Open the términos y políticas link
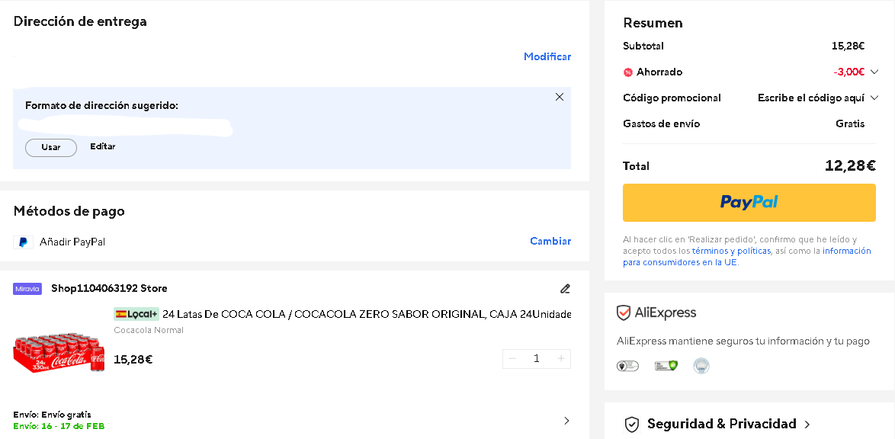Viewport: 895px width, 439px height. pyautogui.click(x=731, y=251)
